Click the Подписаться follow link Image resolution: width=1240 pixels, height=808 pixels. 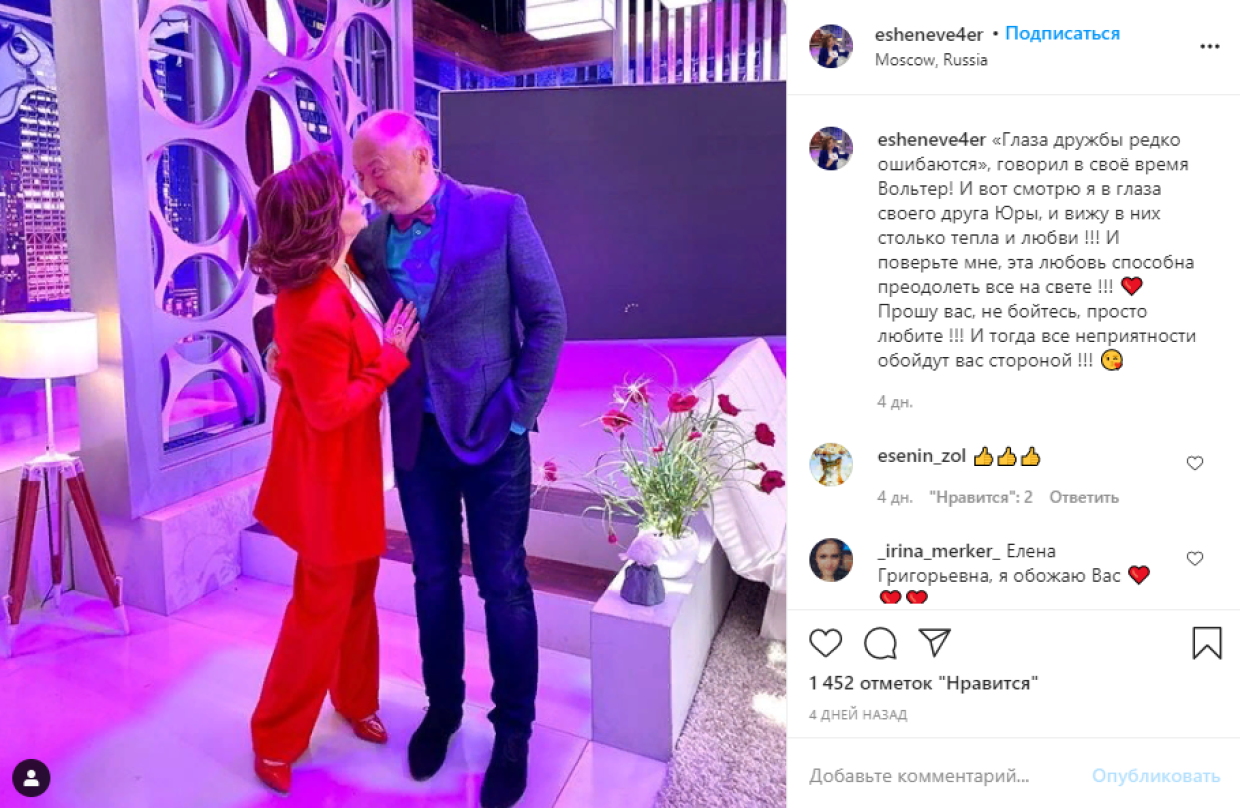pyautogui.click(x=1062, y=33)
